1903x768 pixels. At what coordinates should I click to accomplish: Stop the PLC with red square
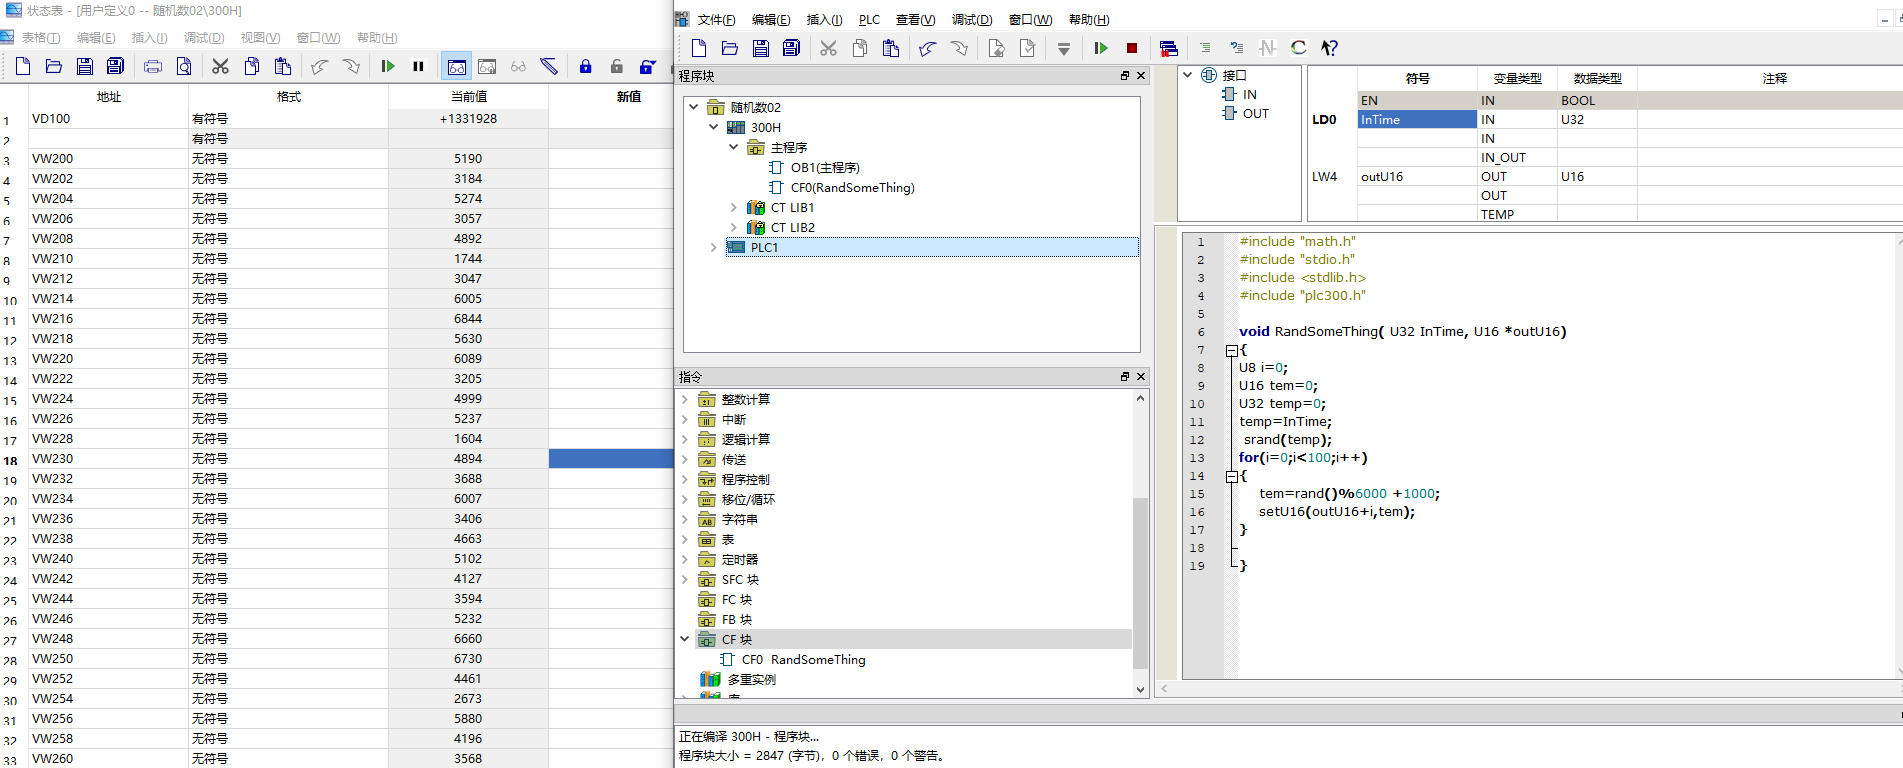(x=1132, y=48)
